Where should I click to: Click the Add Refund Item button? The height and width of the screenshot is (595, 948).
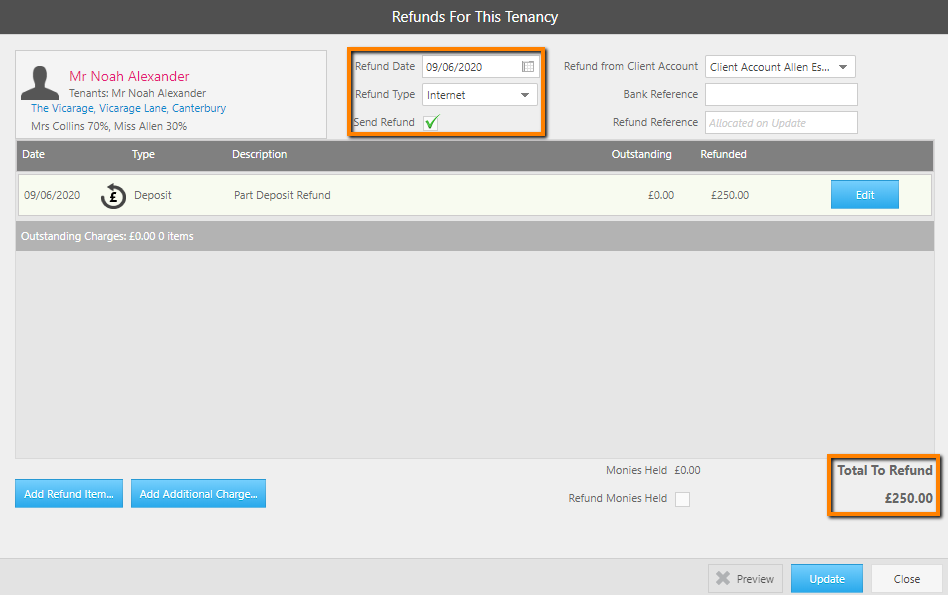[x=69, y=494]
